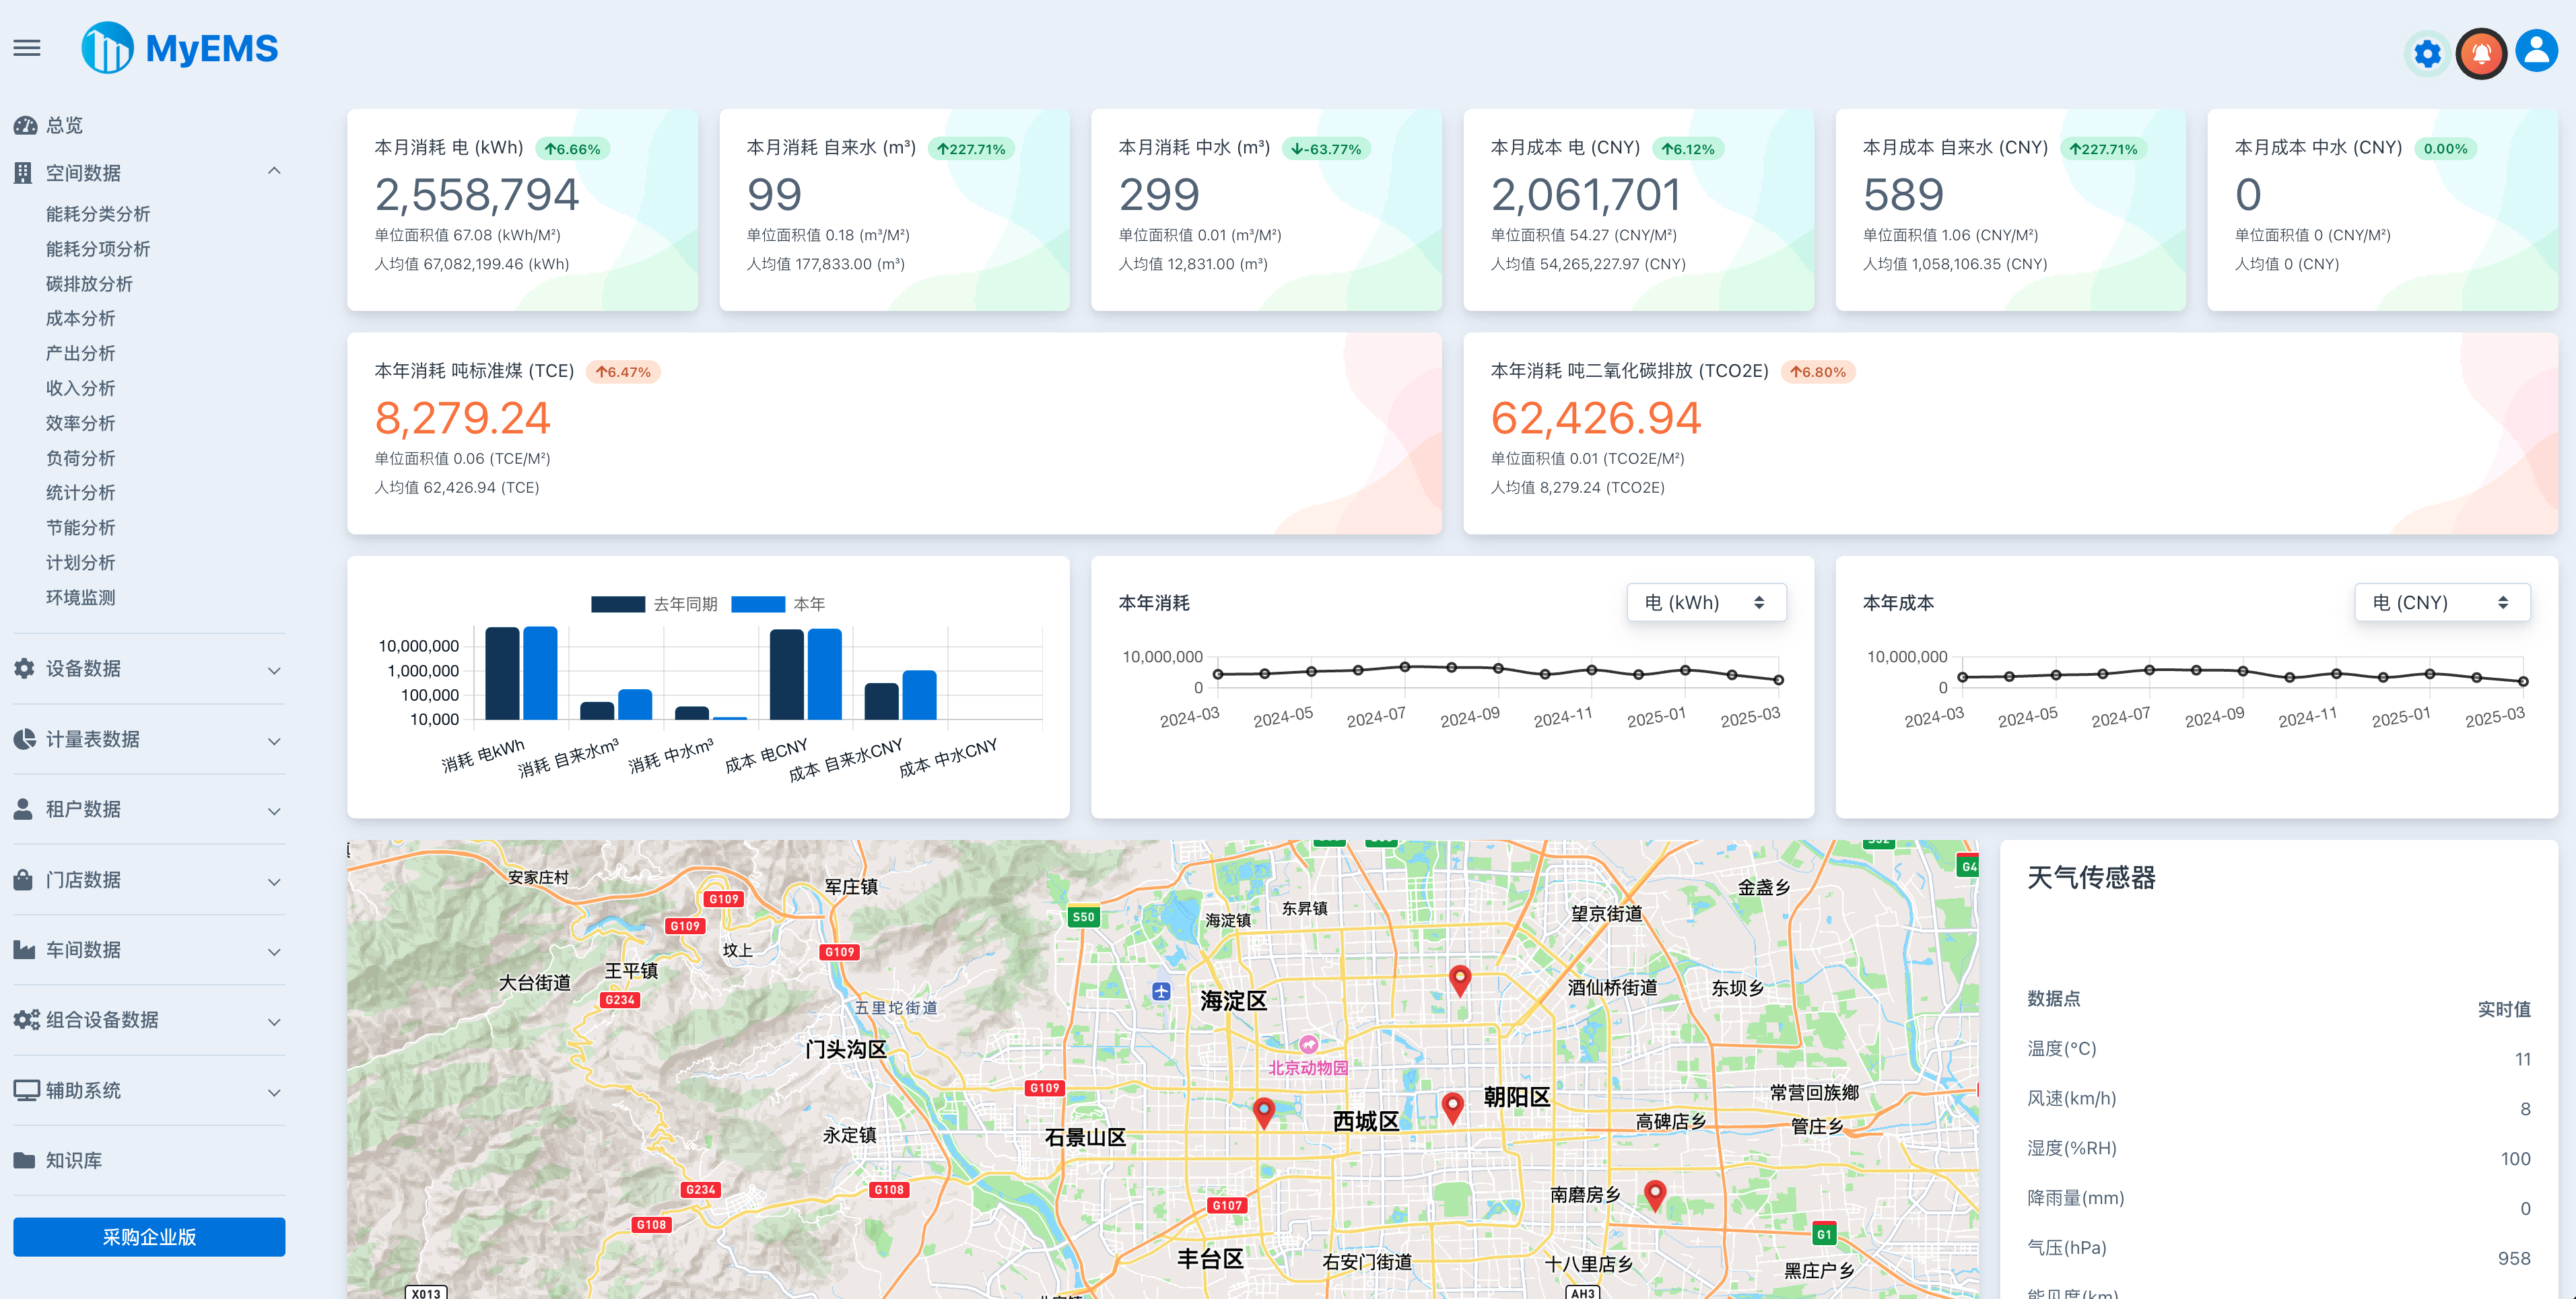Image resolution: width=2576 pixels, height=1299 pixels.
Task: Open 能耗分类分析 menu item
Action: pos(98,214)
